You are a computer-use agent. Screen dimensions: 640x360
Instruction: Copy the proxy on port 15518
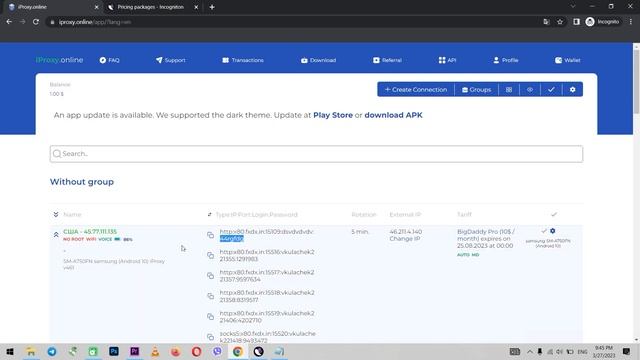[211, 296]
